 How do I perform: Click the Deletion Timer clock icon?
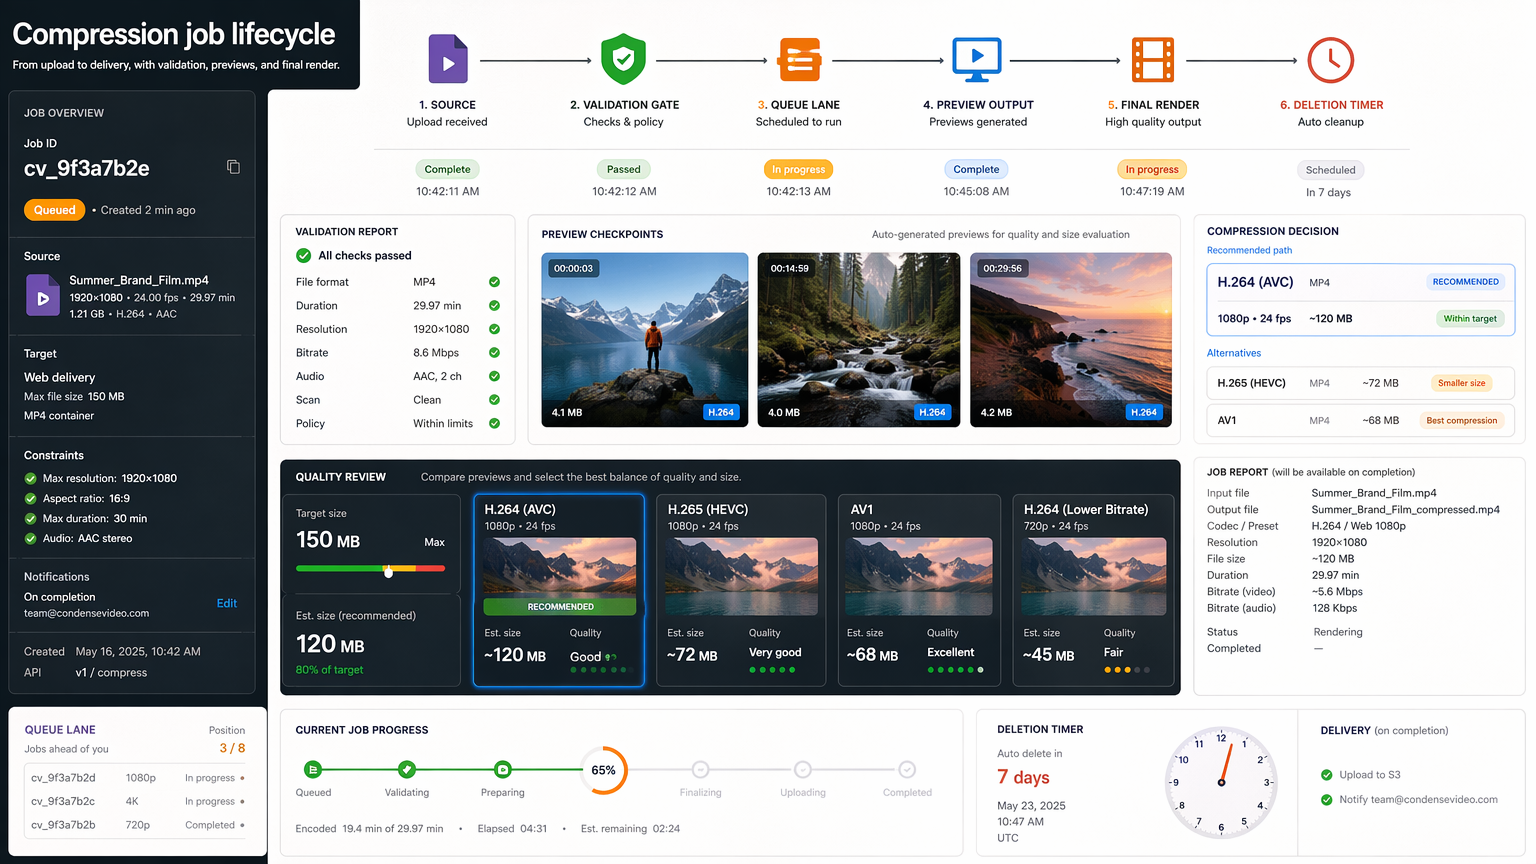1331,59
